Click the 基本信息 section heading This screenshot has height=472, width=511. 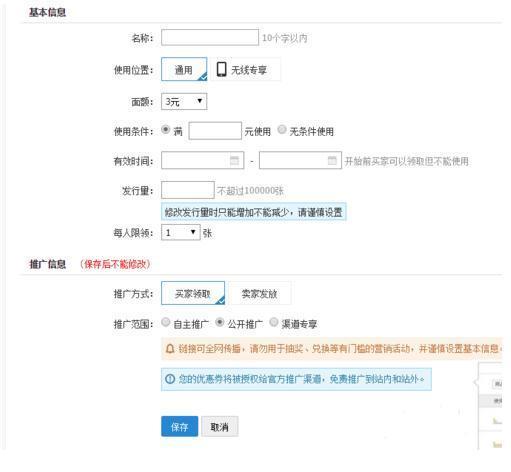click(x=47, y=12)
